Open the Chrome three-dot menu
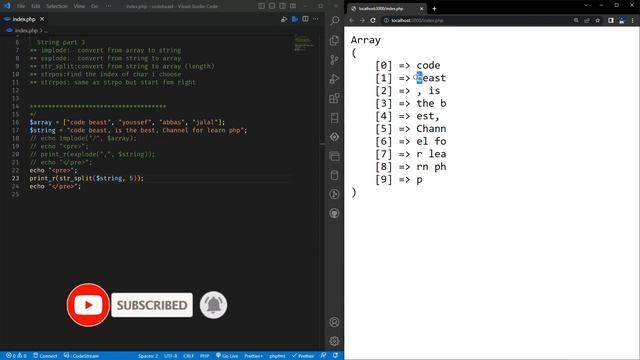 (x=633, y=20)
